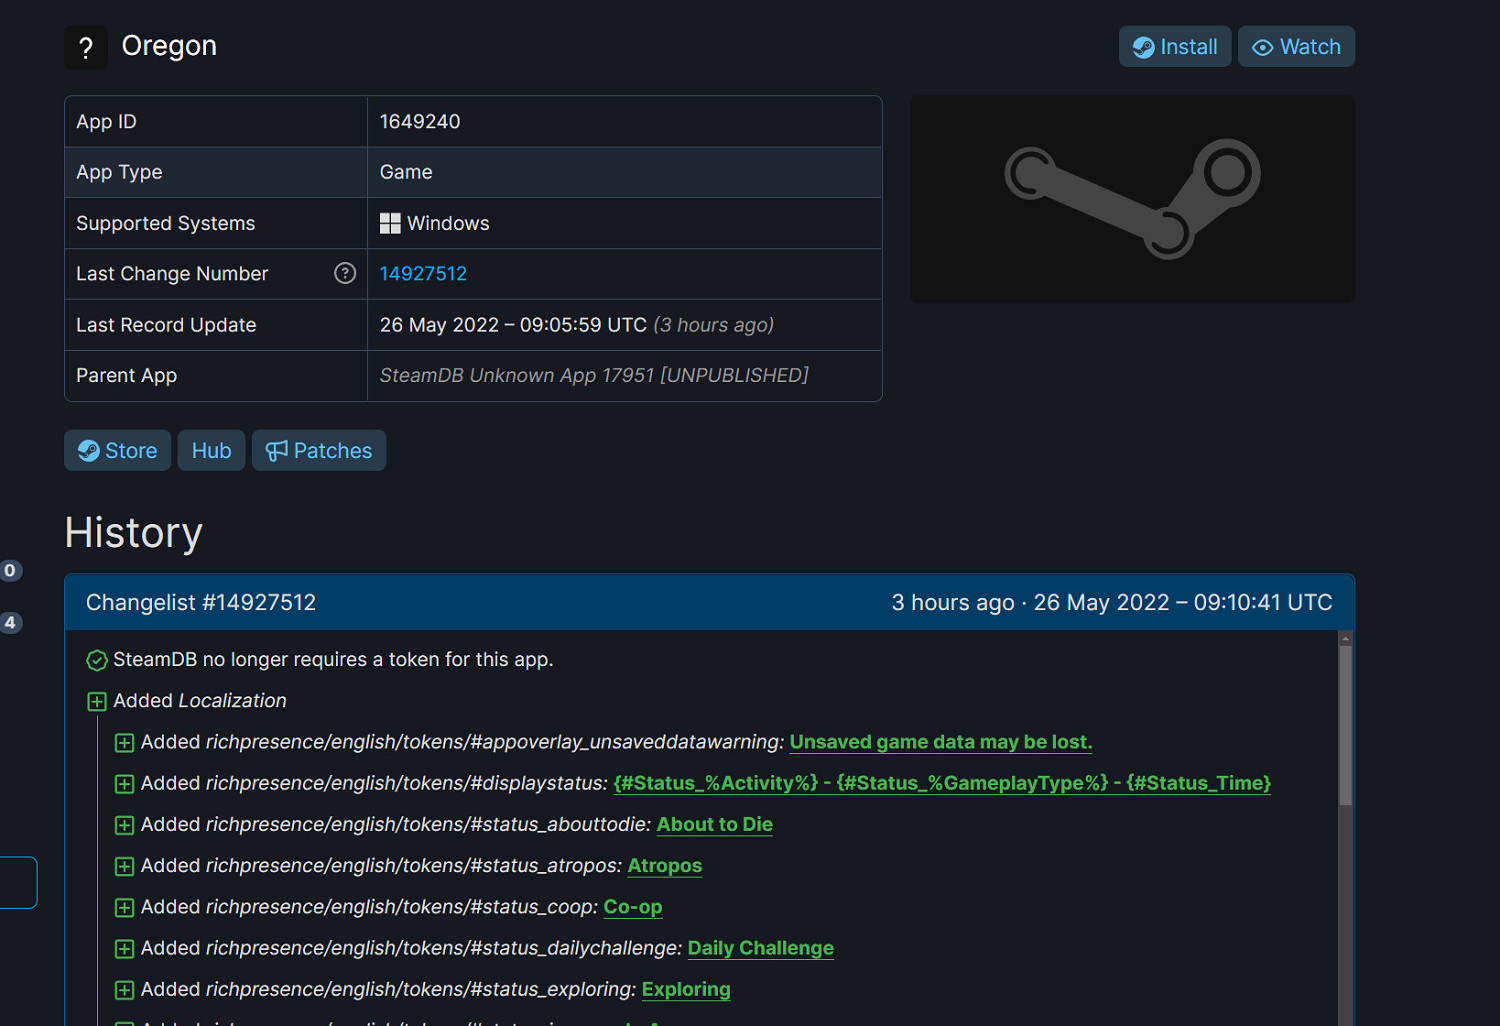This screenshot has height=1026, width=1500.
Task: Click the changelist scrollbar thumb
Action: 1345,725
